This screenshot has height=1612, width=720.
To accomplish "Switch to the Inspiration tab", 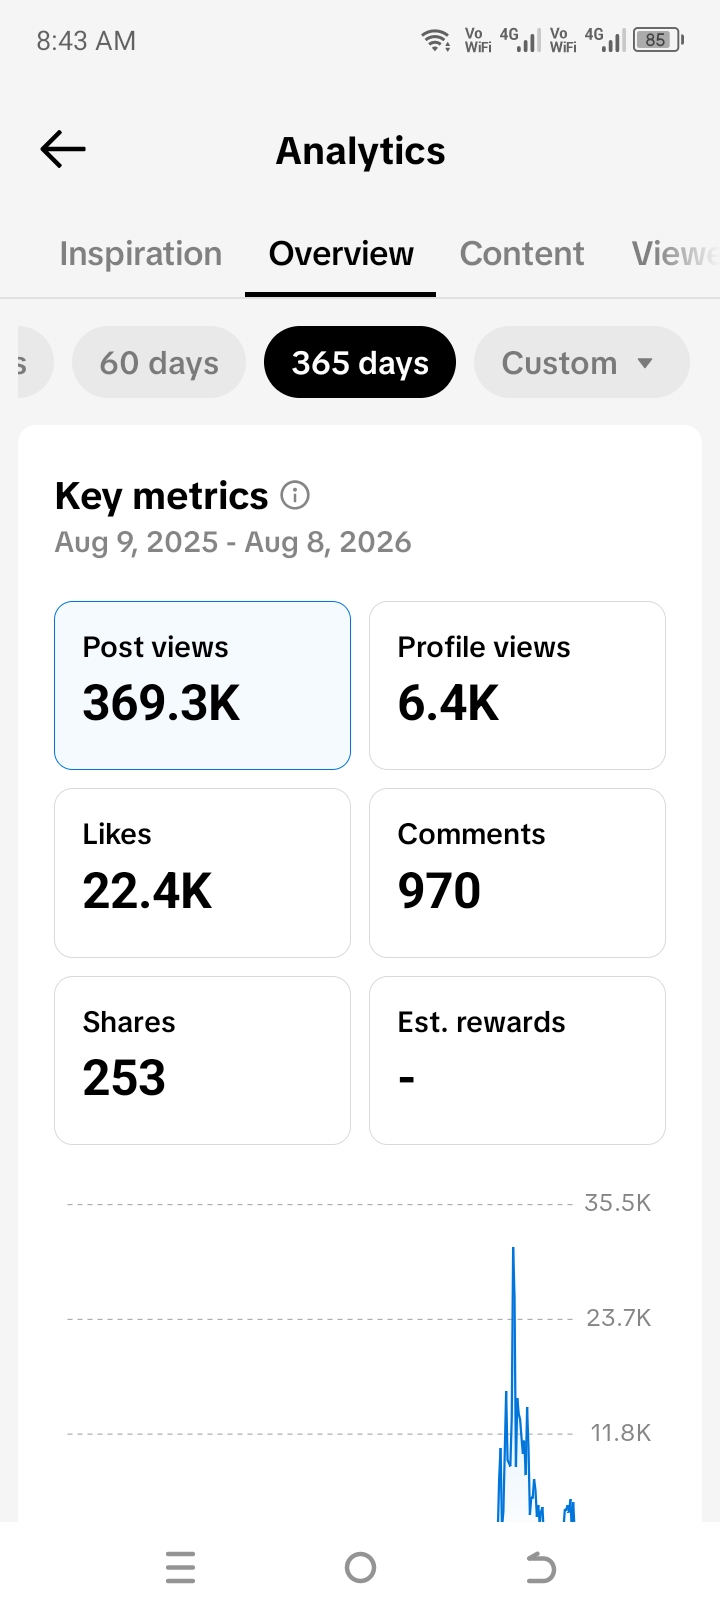I will pos(141,254).
